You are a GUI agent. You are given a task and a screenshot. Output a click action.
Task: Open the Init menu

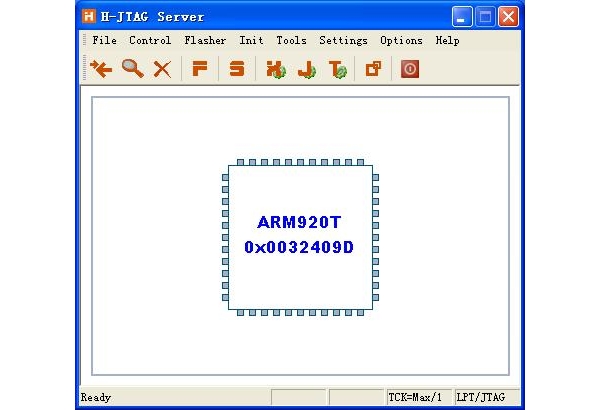click(251, 41)
